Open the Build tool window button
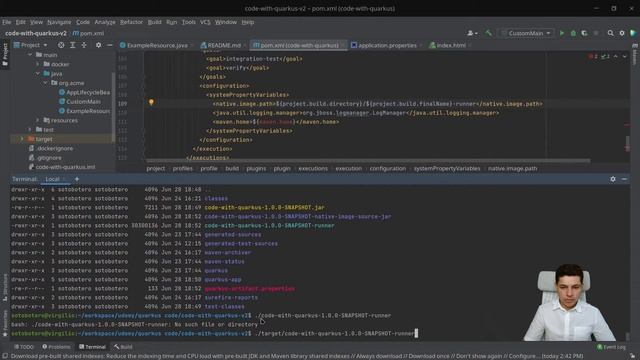The image size is (640, 360). pyautogui.click(x=123, y=347)
